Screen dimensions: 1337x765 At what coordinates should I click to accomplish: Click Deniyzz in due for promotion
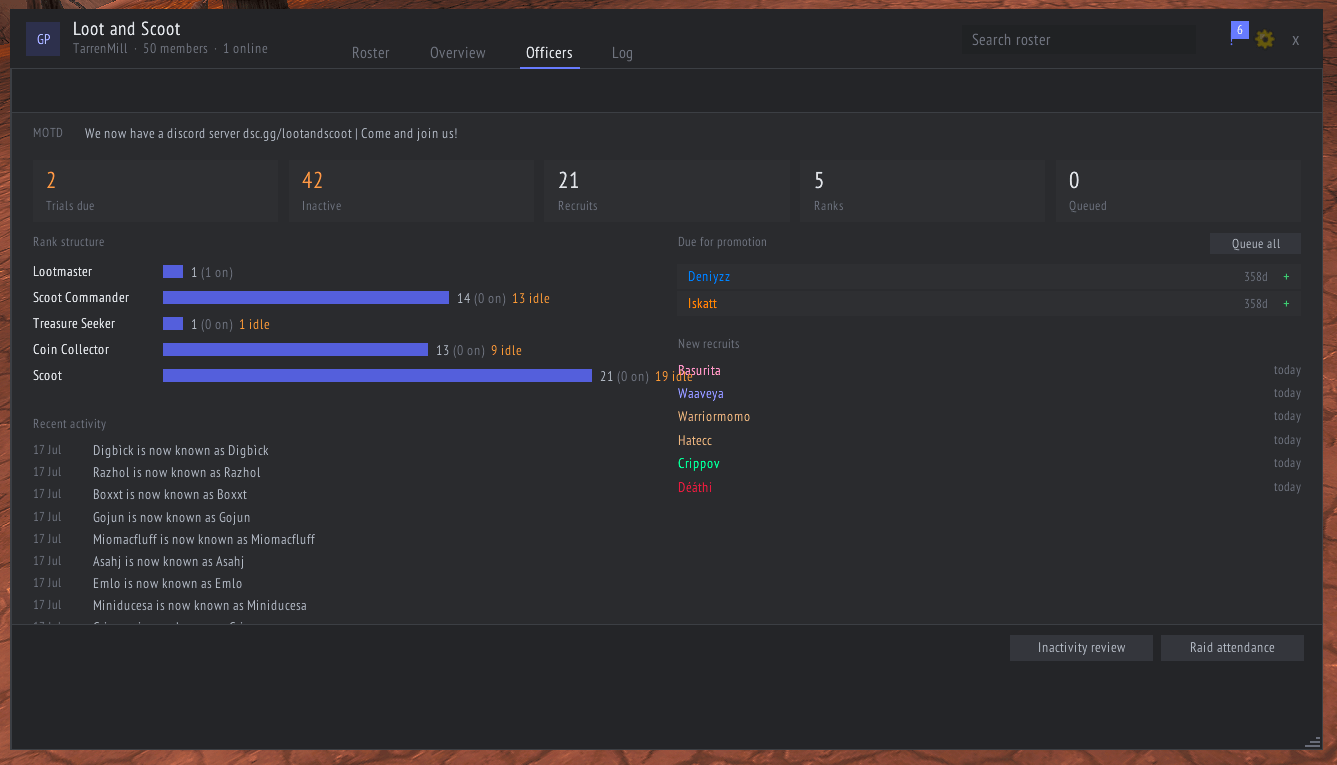pyautogui.click(x=709, y=277)
